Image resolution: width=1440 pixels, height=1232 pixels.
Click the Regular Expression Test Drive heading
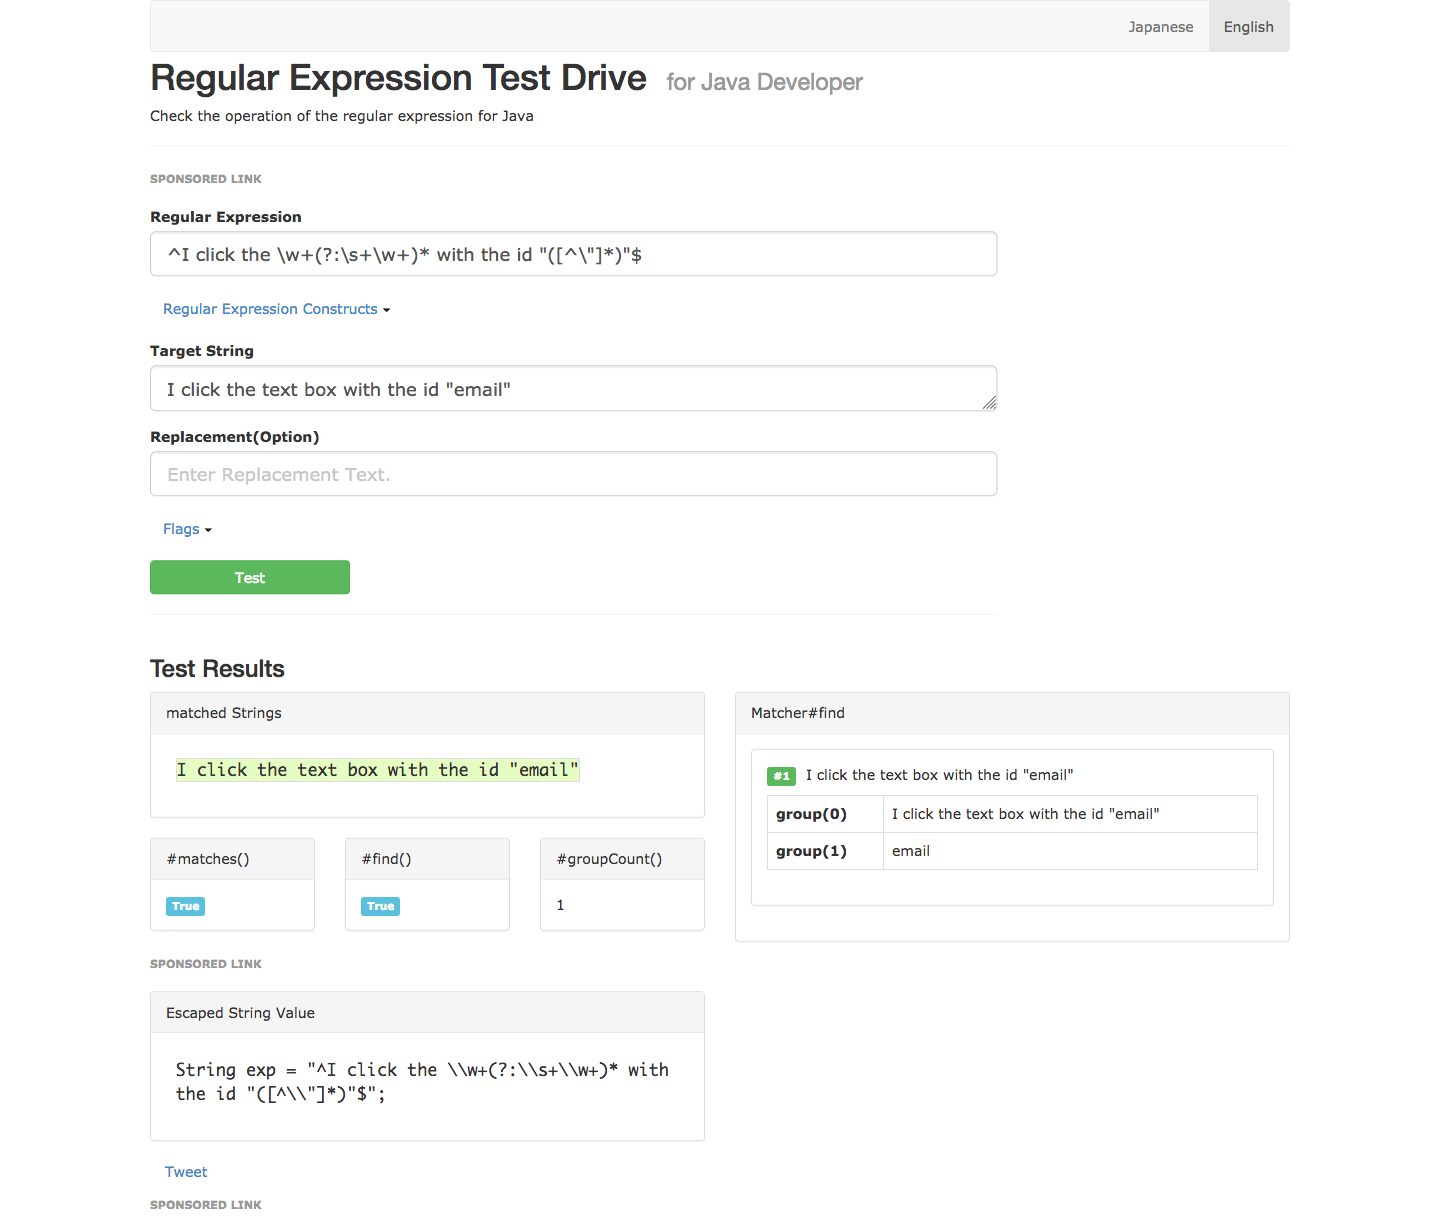point(398,78)
